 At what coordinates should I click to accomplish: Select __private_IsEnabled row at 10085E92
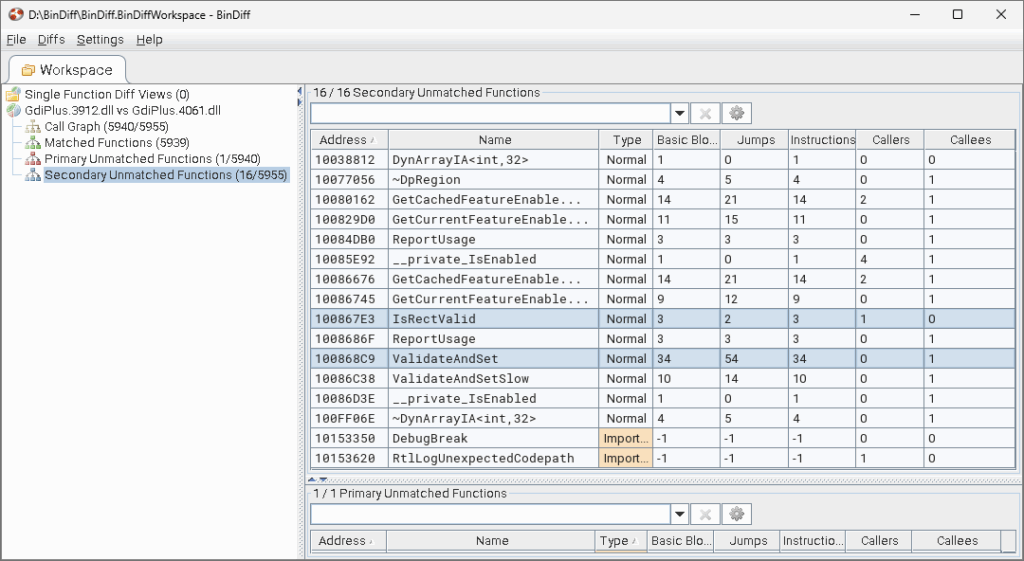pyautogui.click(x=663, y=259)
